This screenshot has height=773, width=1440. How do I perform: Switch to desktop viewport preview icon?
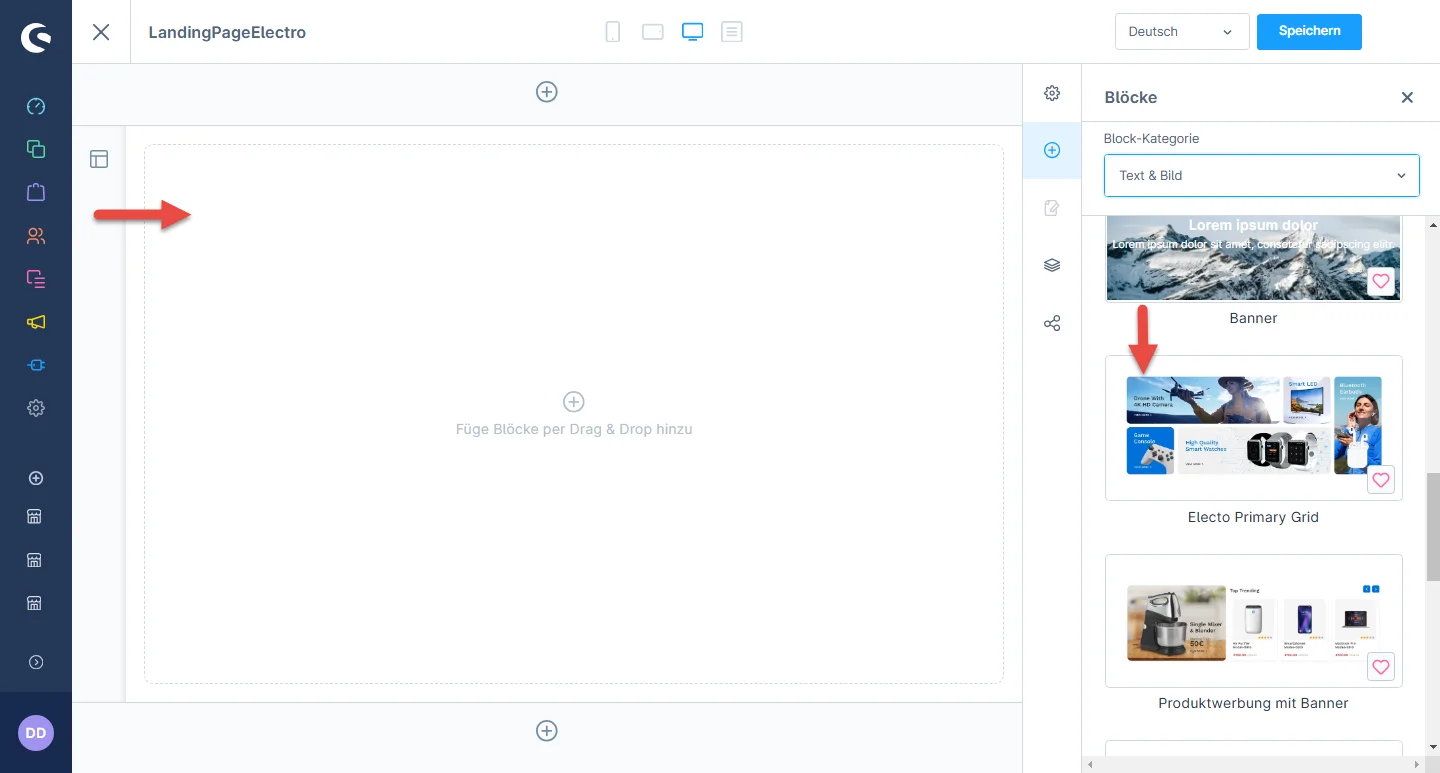(x=692, y=32)
